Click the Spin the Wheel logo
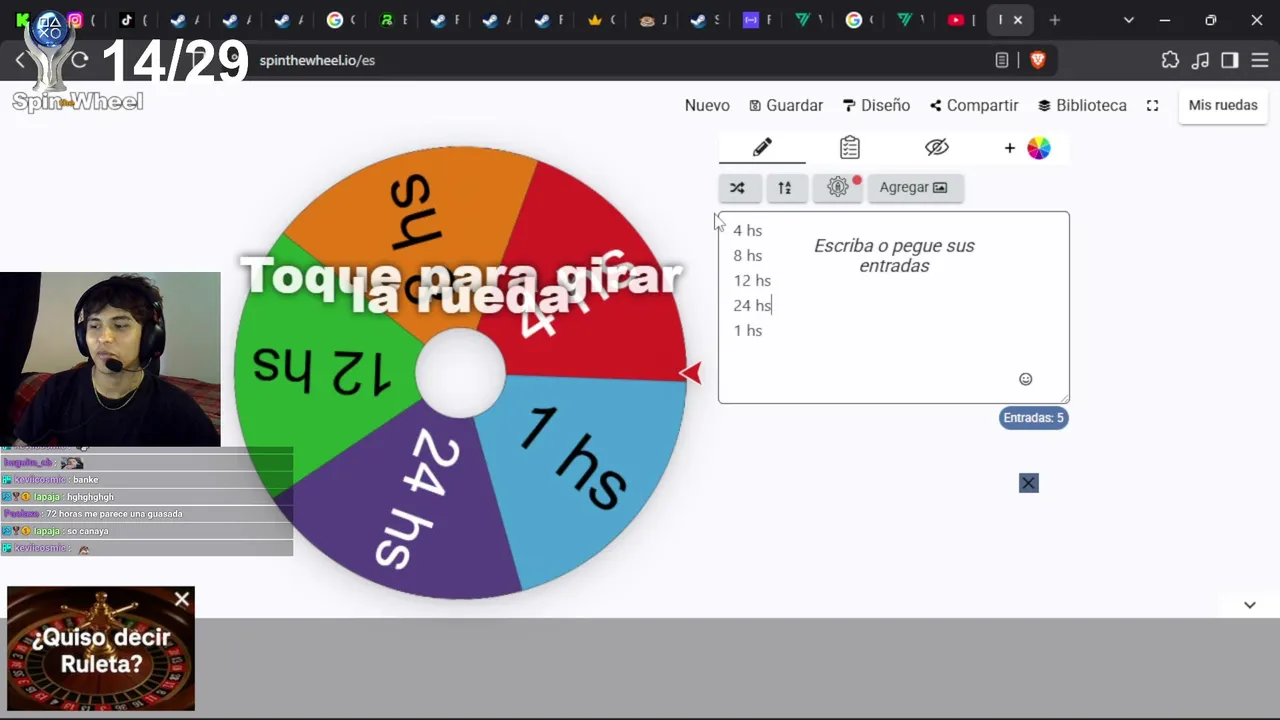Viewport: 1280px width, 720px height. [78, 101]
